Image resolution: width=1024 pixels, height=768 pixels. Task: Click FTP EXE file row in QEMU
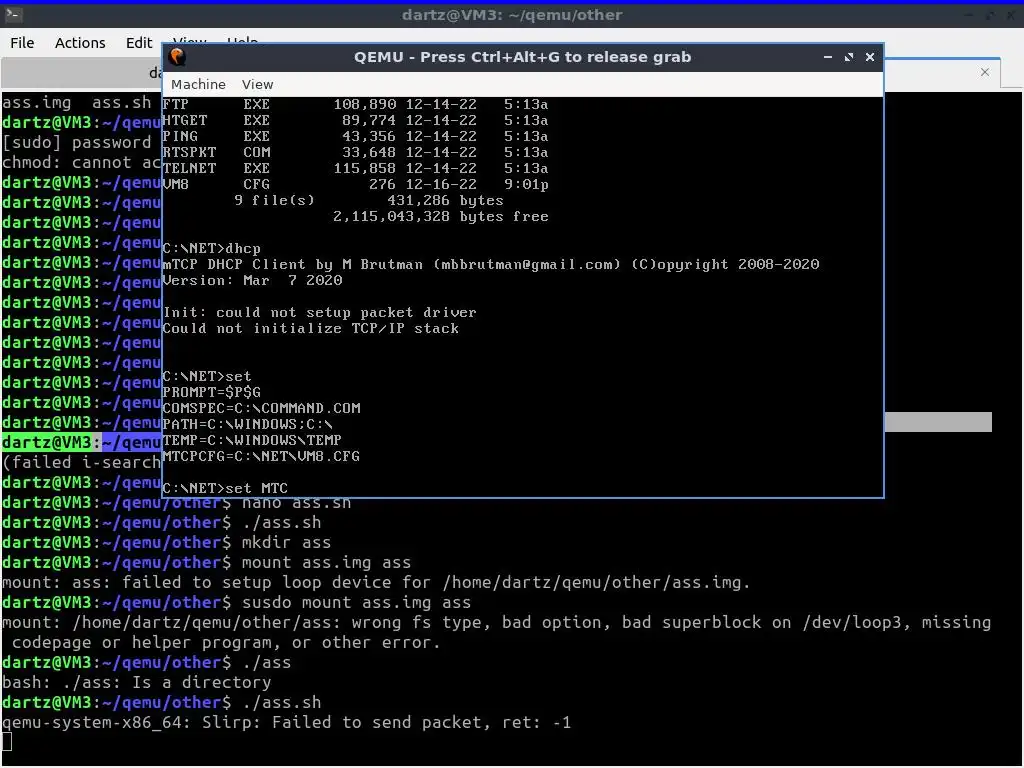point(355,104)
